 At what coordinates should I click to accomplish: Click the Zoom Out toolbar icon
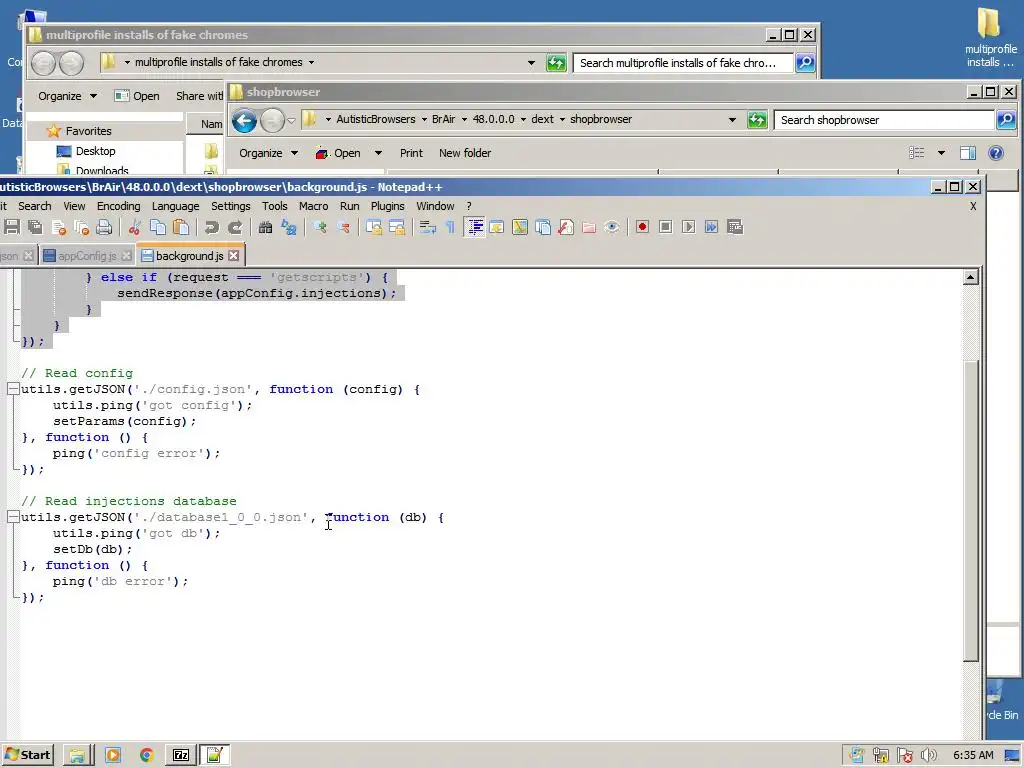point(343,227)
